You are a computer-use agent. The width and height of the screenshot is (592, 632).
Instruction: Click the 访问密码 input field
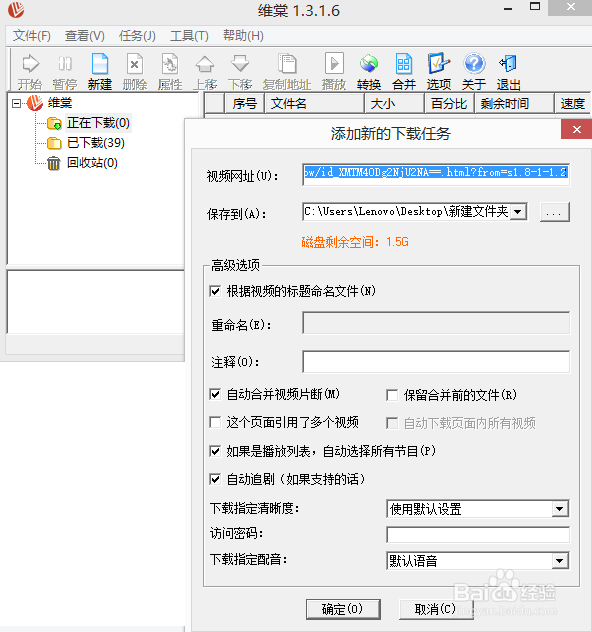click(x=478, y=535)
